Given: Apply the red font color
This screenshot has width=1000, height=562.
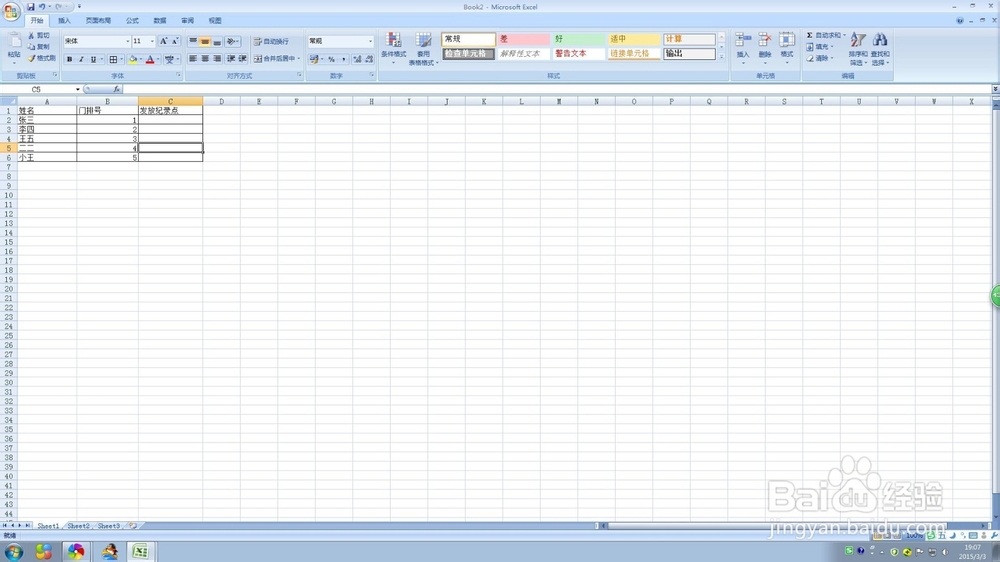Looking at the screenshot, I should [x=150, y=59].
